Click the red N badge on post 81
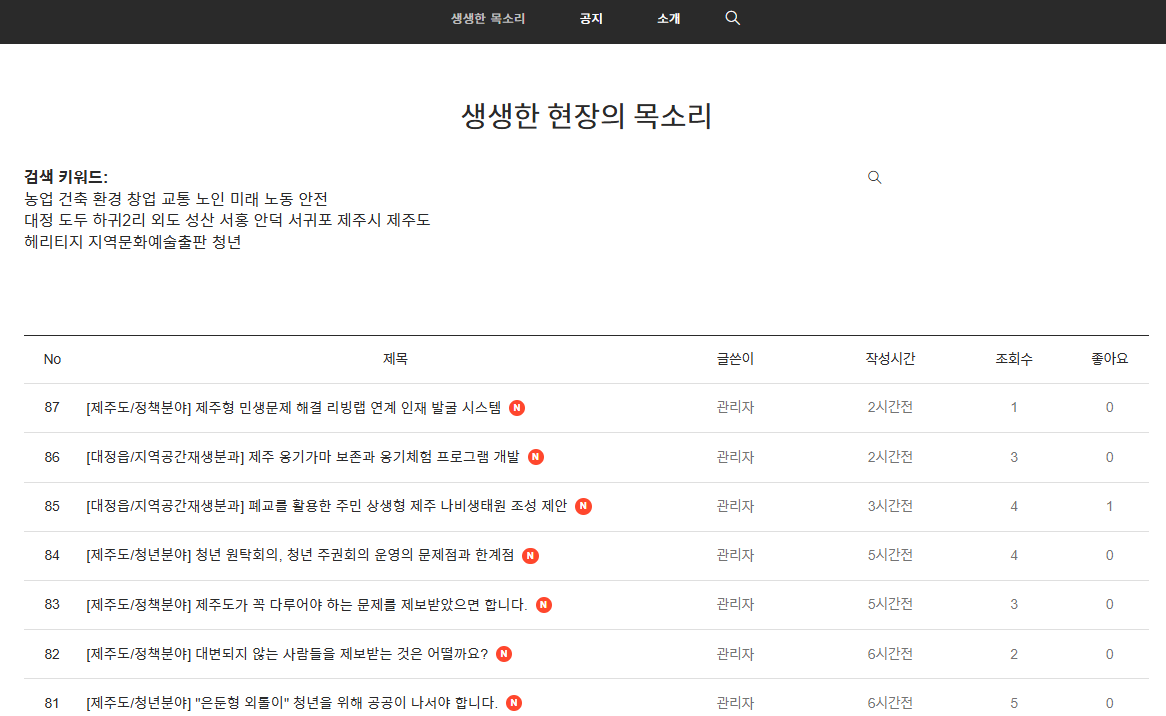The height and width of the screenshot is (716, 1166). (x=514, y=703)
